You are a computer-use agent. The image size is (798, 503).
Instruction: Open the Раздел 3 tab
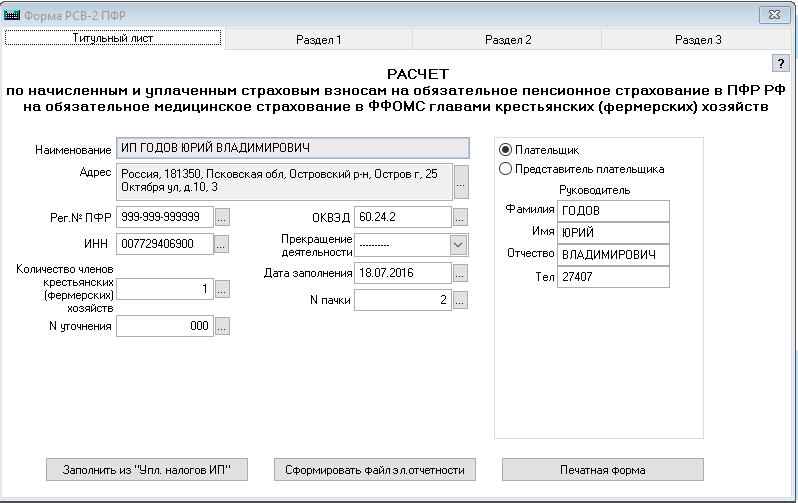tap(698, 40)
